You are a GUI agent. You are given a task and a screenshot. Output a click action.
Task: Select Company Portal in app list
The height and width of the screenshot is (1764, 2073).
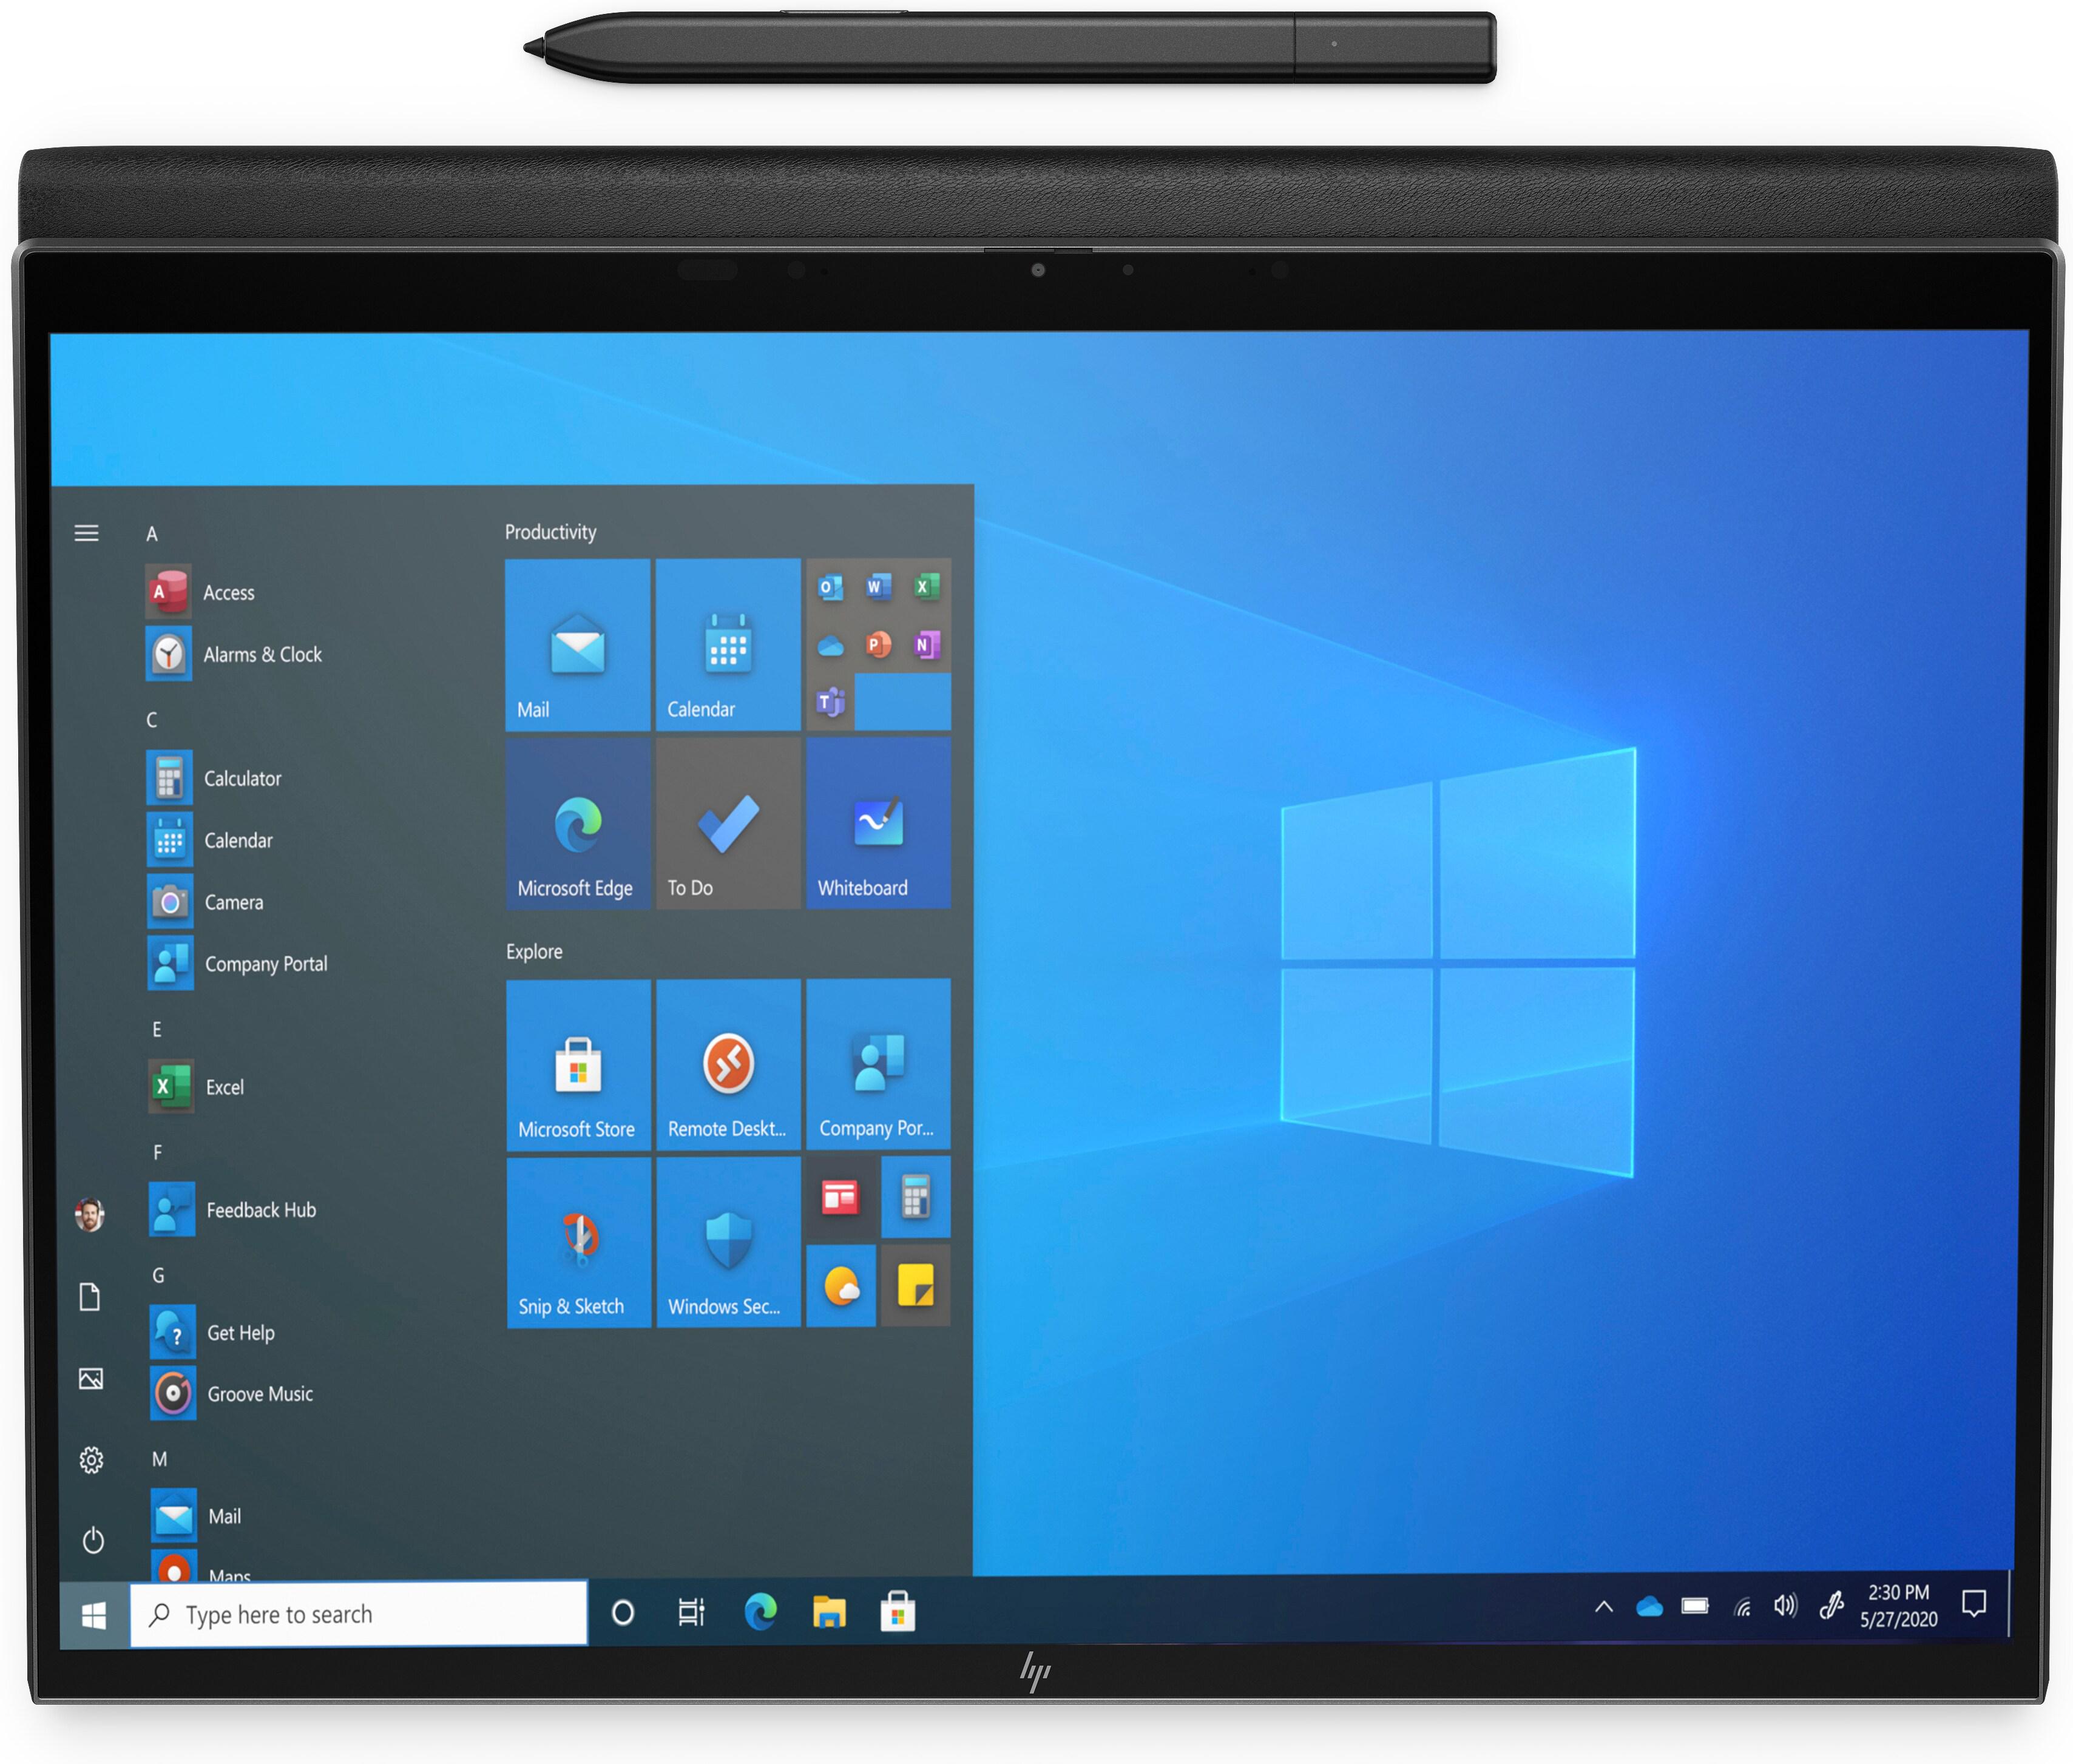pyautogui.click(x=265, y=964)
